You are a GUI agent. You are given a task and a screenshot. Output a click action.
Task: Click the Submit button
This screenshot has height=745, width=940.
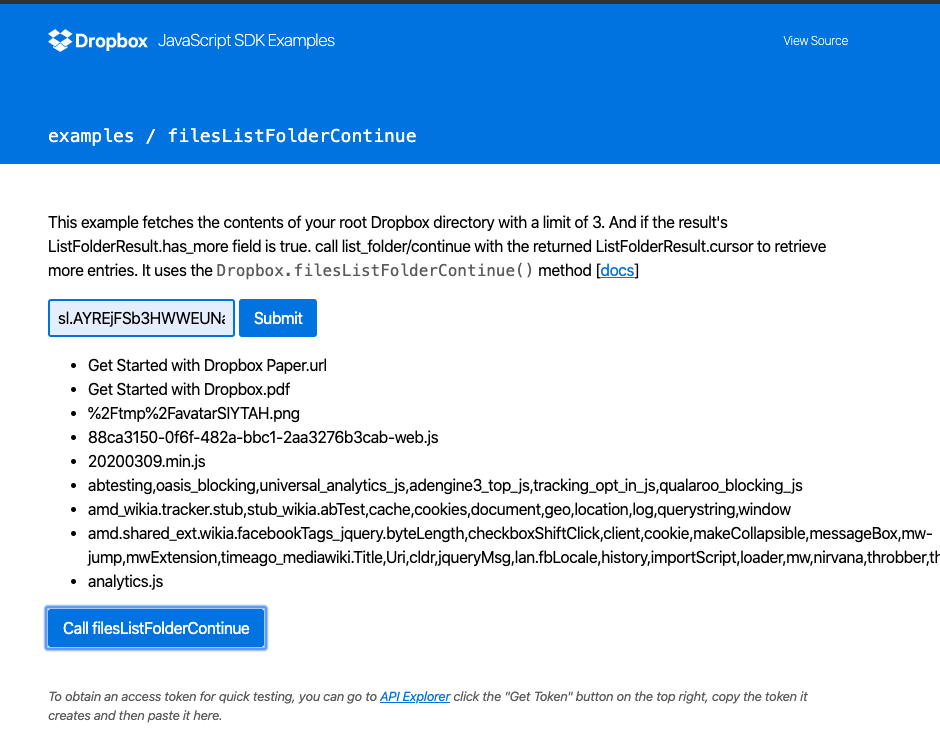pos(278,318)
